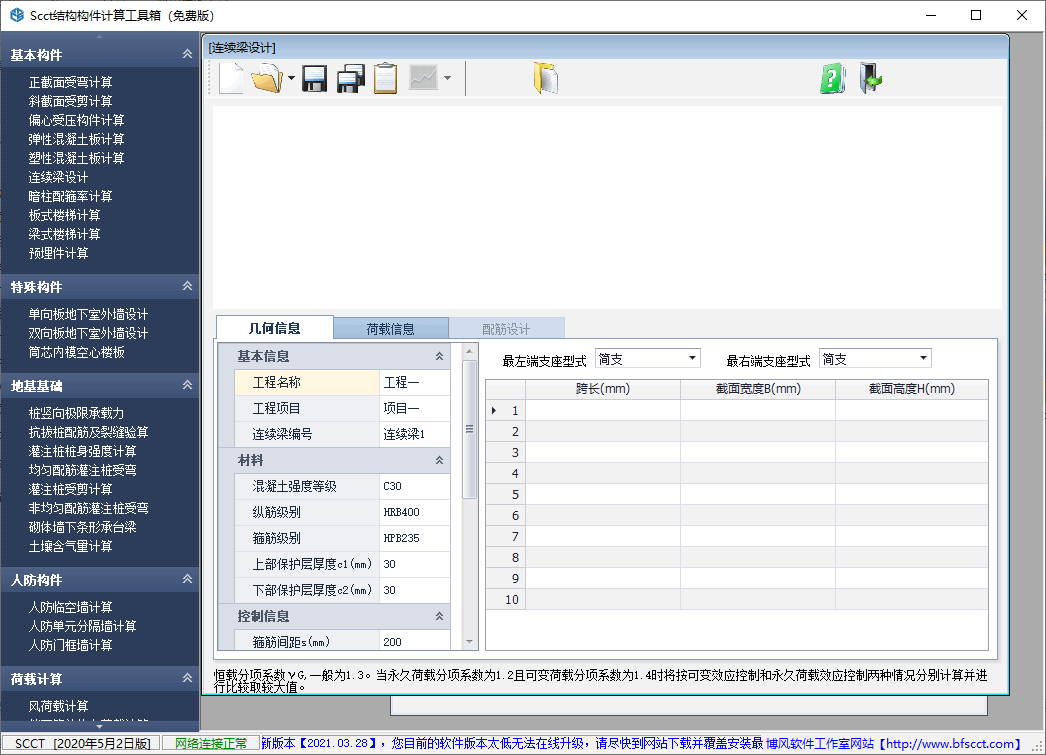
Task: Select the 纵筋级别 value HRB400
Action: pyautogui.click(x=414, y=512)
